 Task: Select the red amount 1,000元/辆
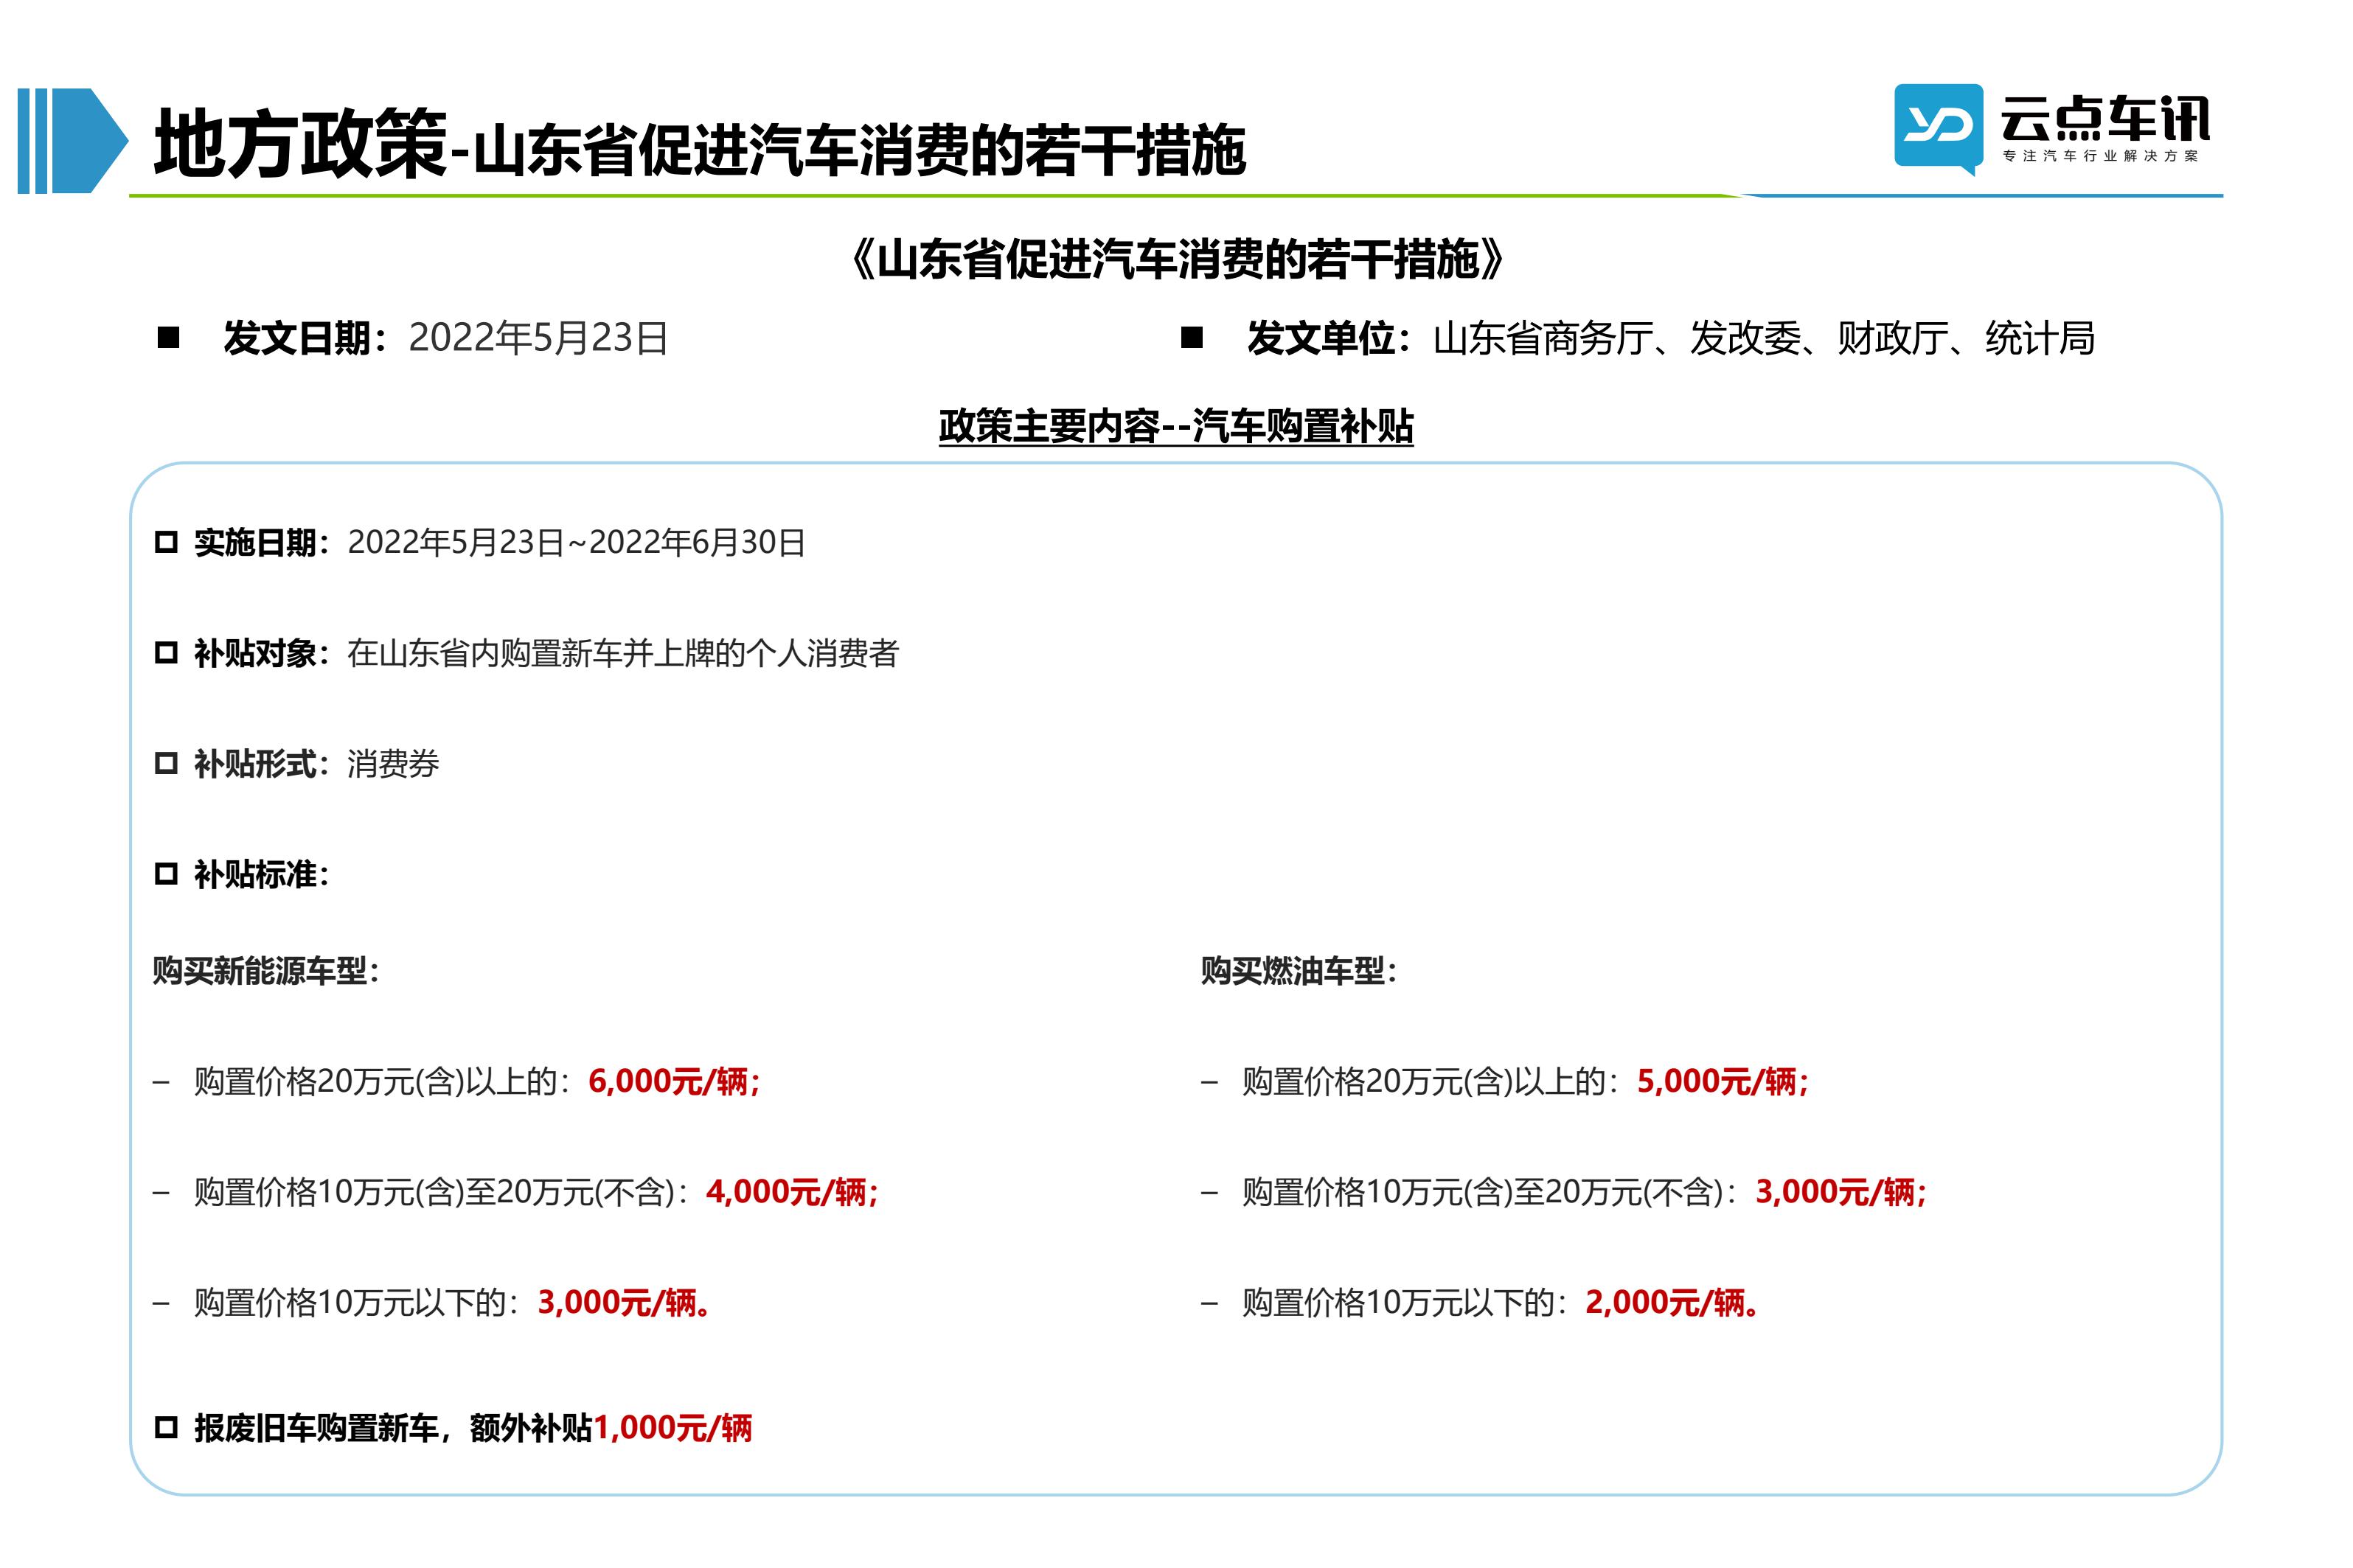click(x=673, y=1428)
